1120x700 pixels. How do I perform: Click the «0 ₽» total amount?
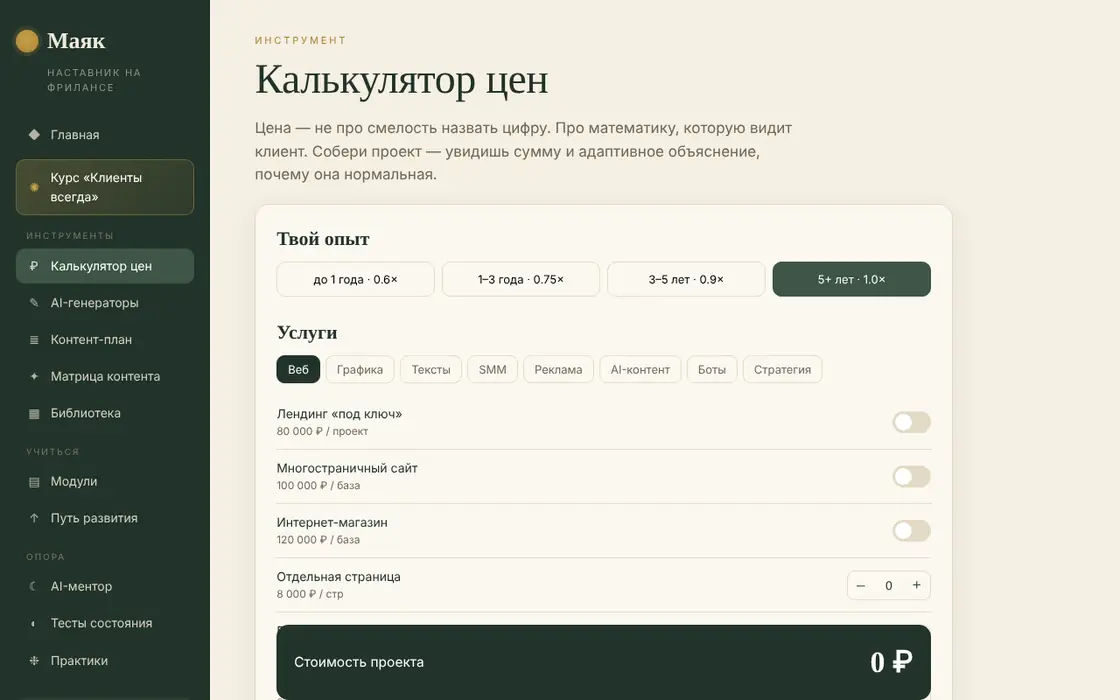pyautogui.click(x=891, y=662)
